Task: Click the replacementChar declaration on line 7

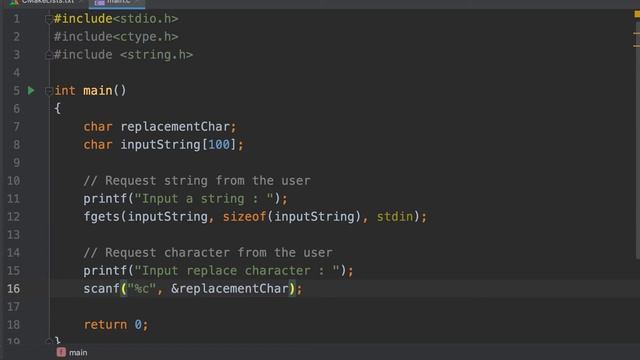Action: [x=175, y=127]
